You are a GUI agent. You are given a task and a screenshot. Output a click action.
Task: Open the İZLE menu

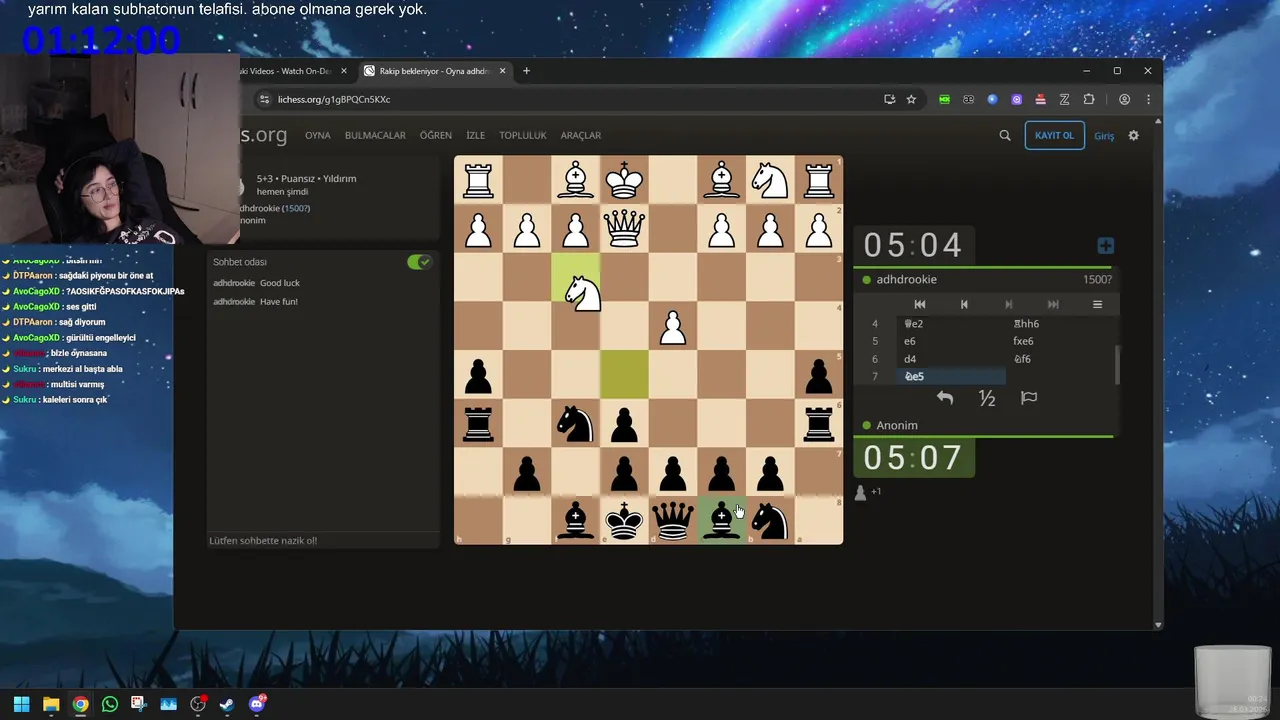[476, 135]
